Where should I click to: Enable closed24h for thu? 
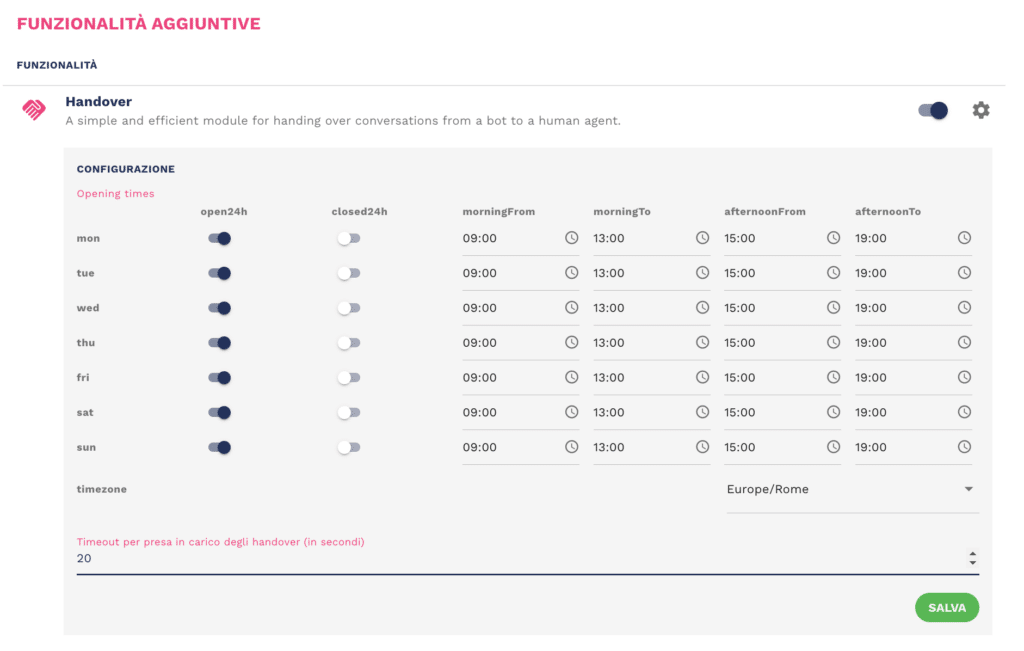tap(349, 343)
